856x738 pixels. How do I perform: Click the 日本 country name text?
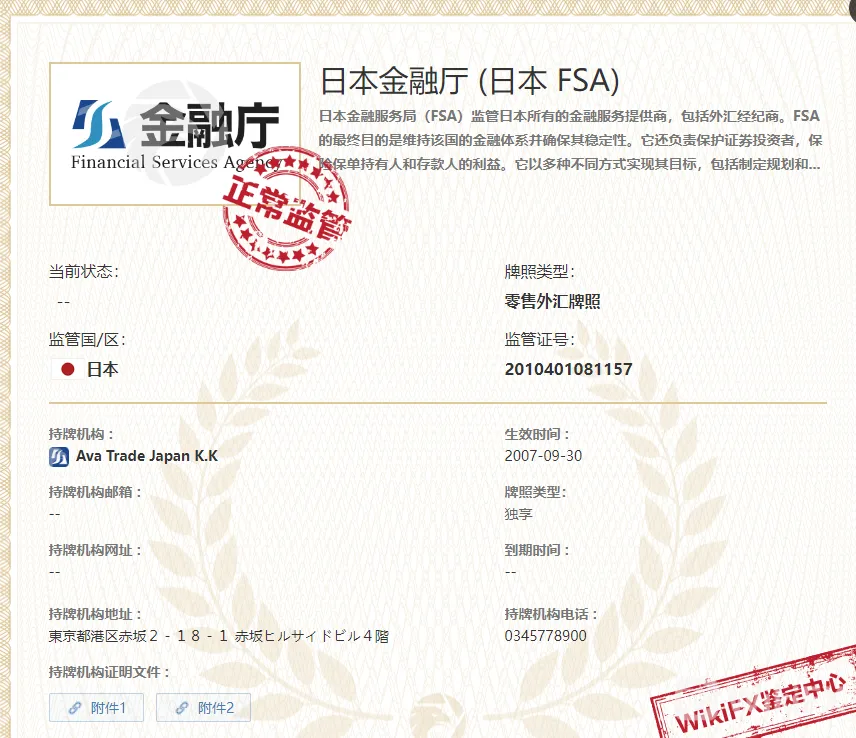pyautogui.click(x=102, y=370)
